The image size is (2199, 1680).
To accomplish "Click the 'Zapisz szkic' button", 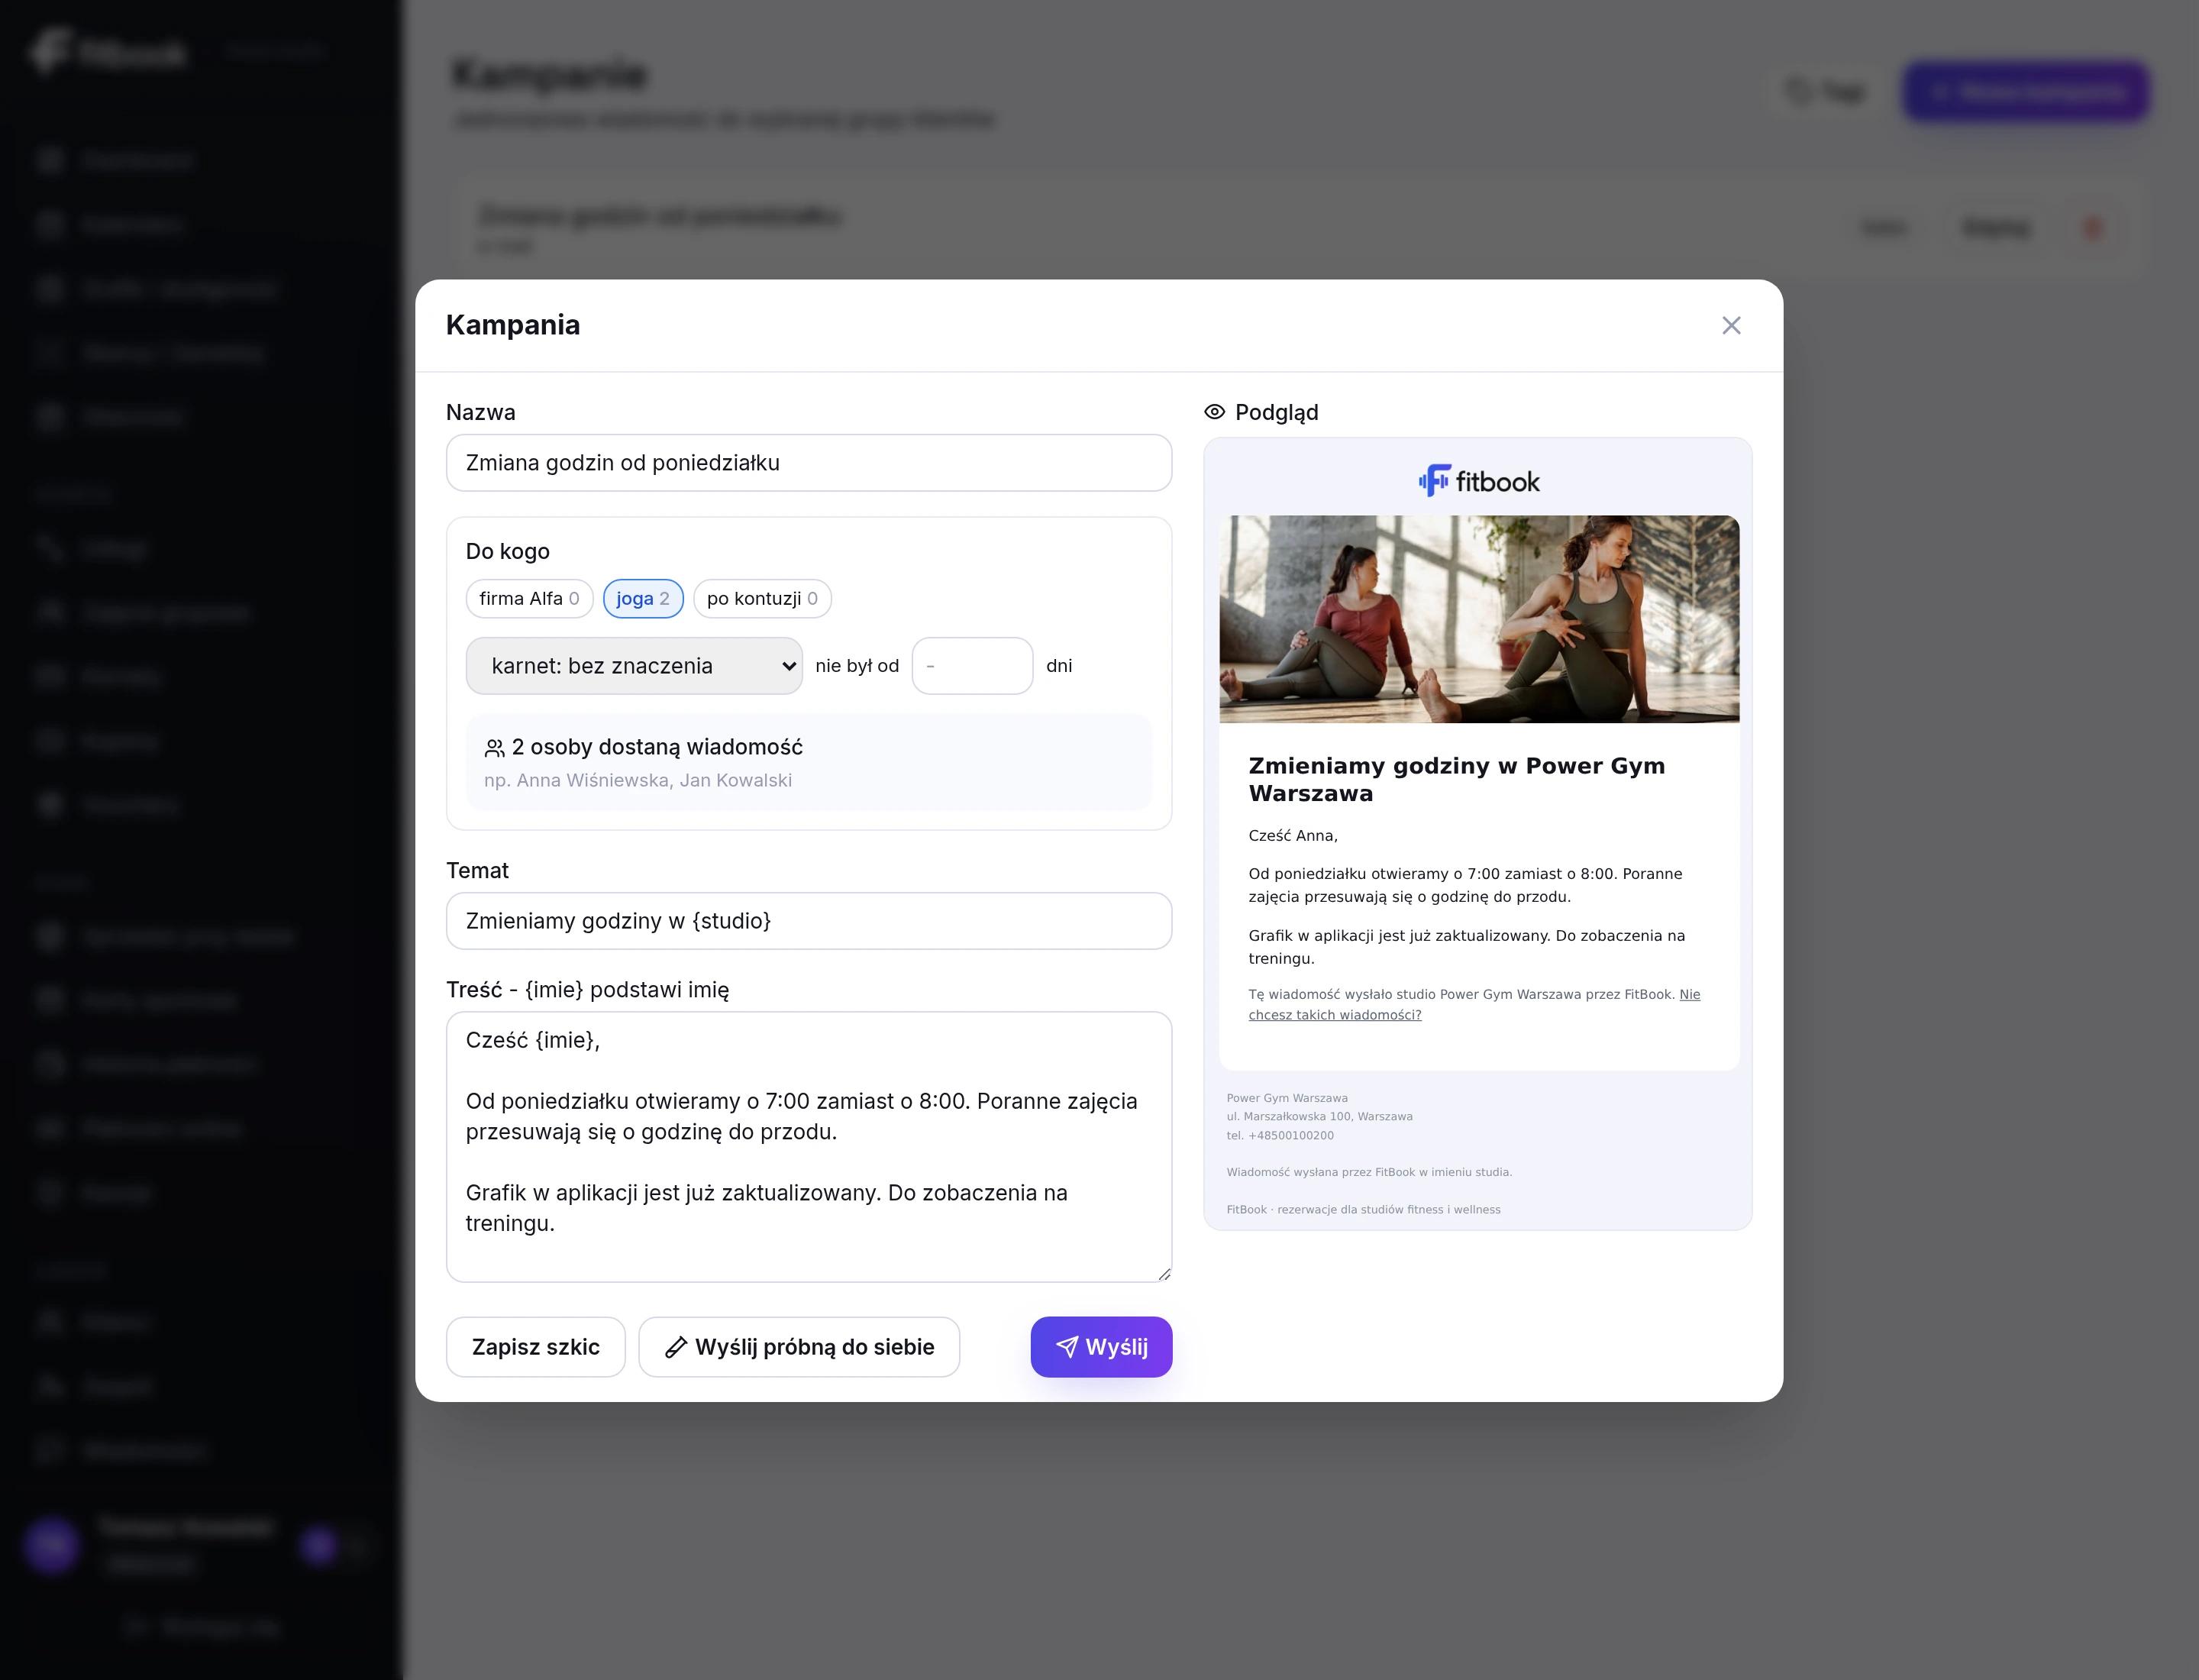I will click(535, 1347).
